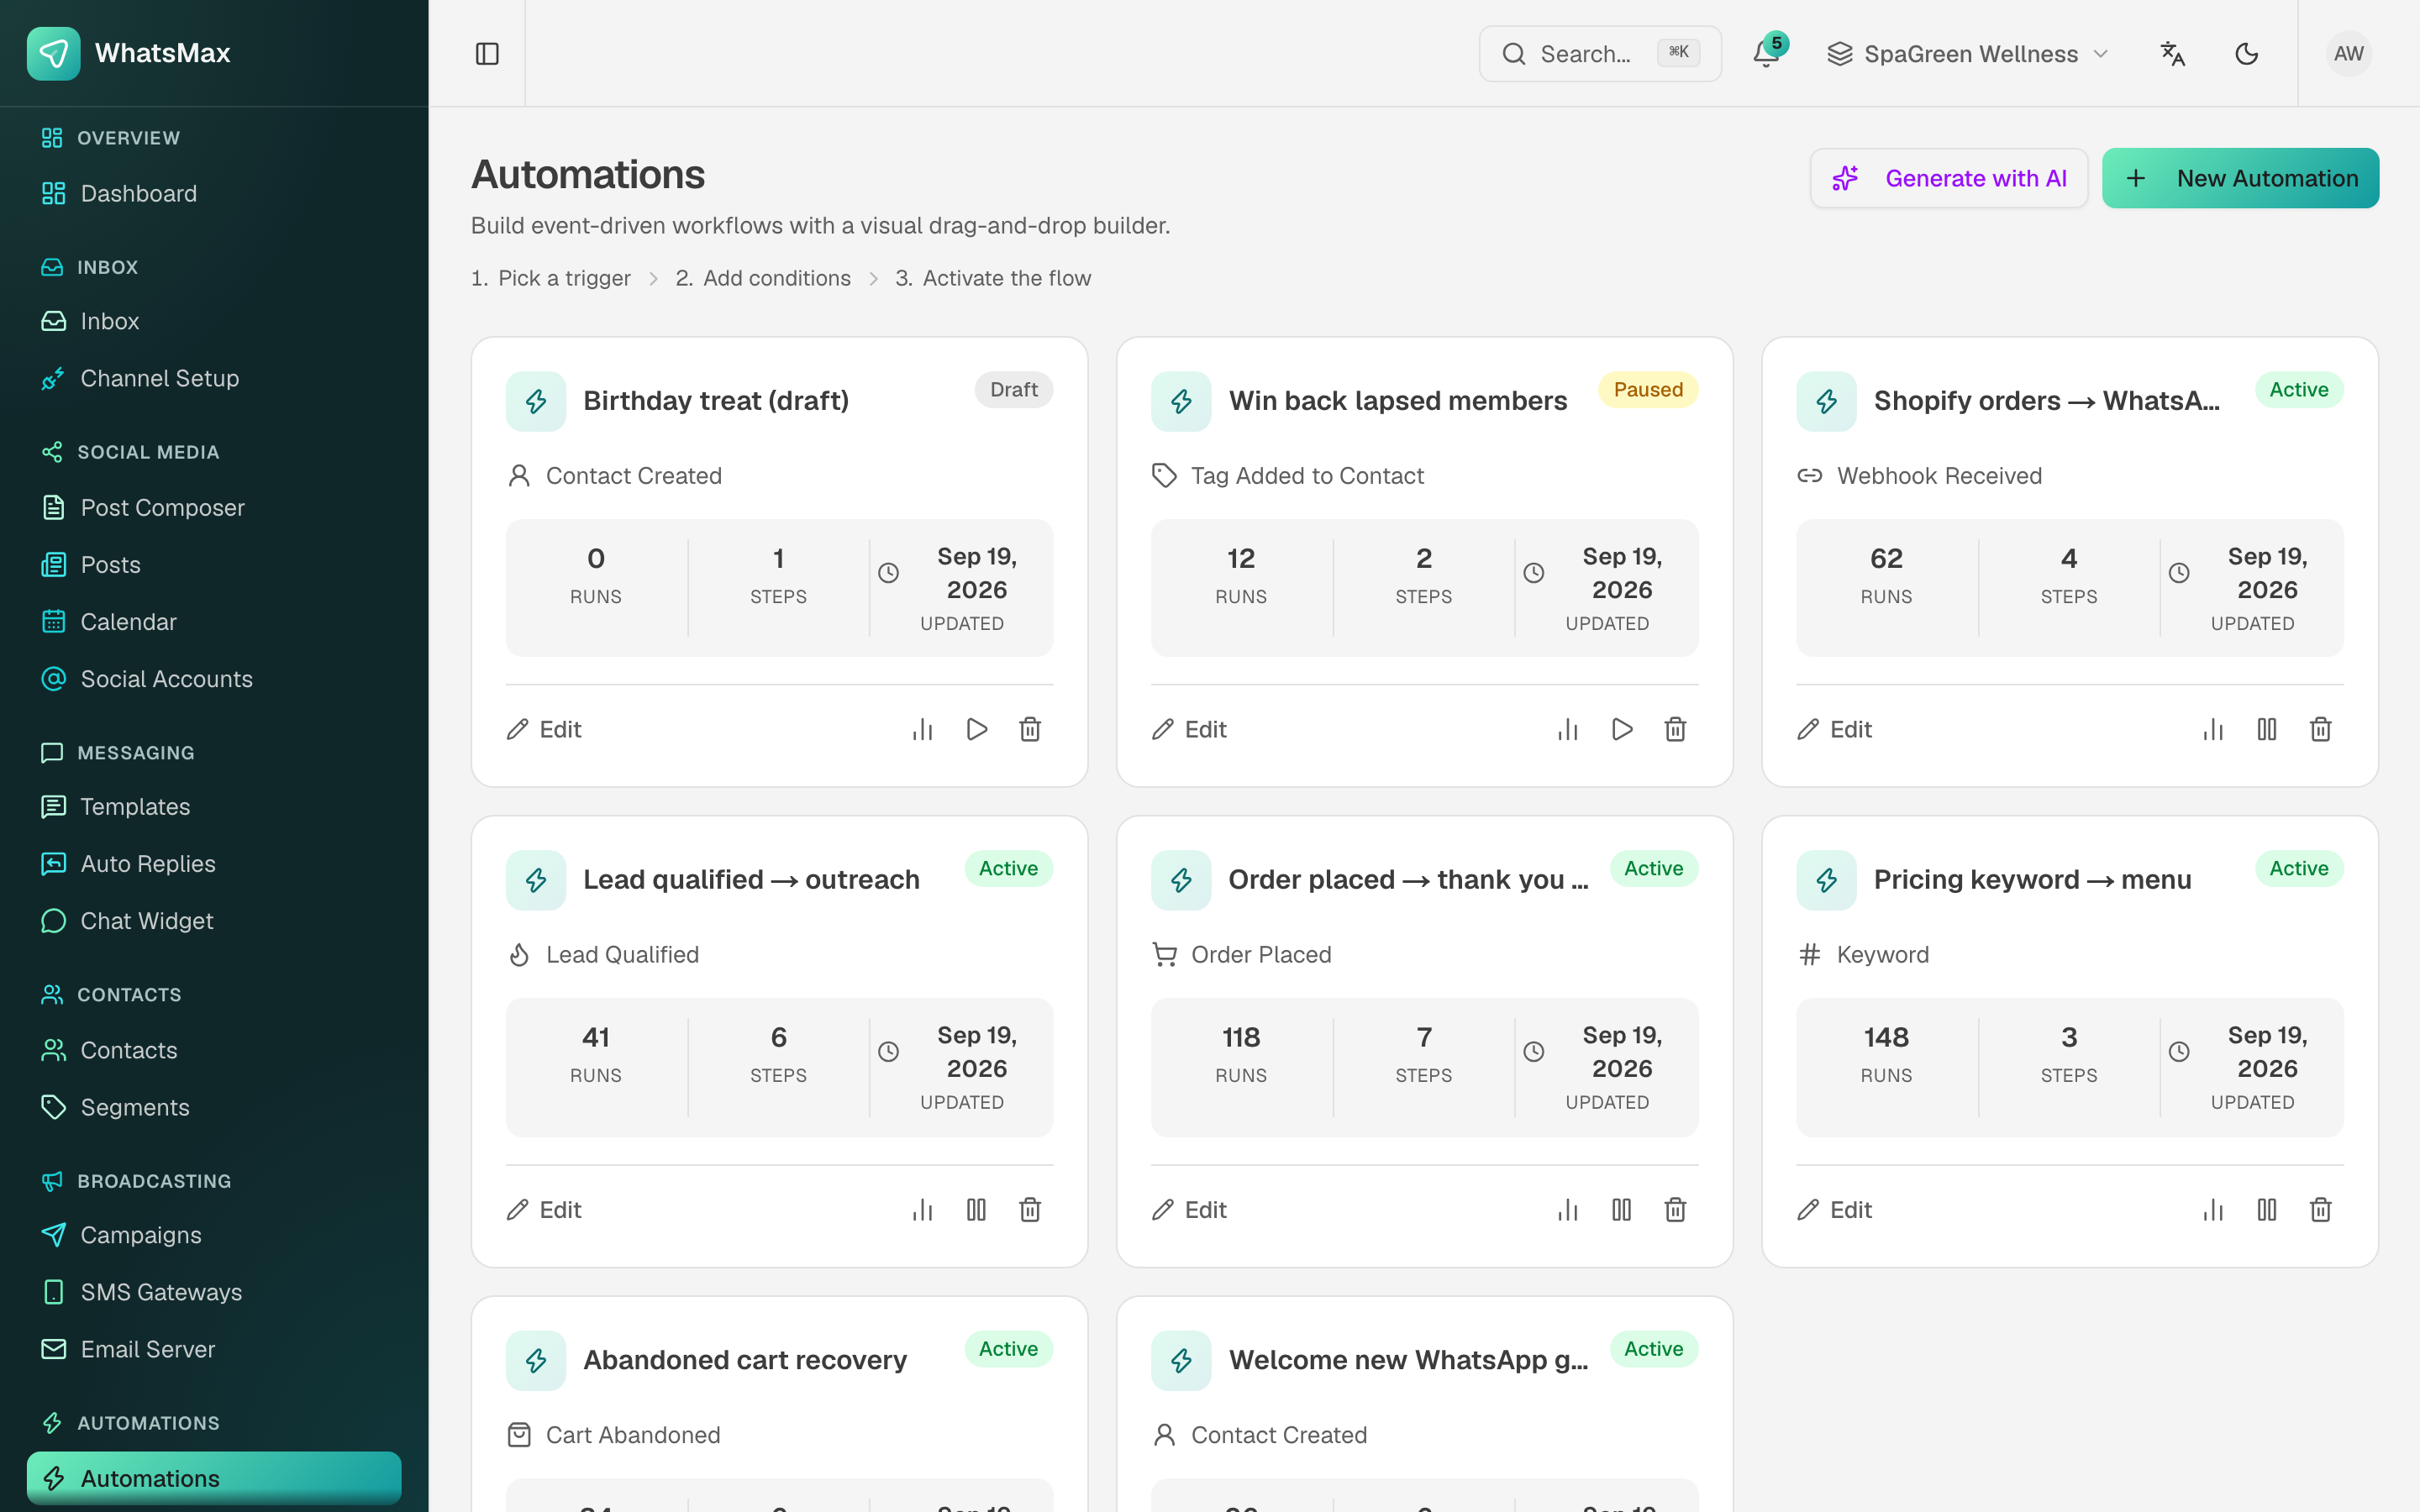Open SpaGreen Wellness workspace dropdown
Viewport: 2420px width, 1512px height.
(x=1967, y=53)
